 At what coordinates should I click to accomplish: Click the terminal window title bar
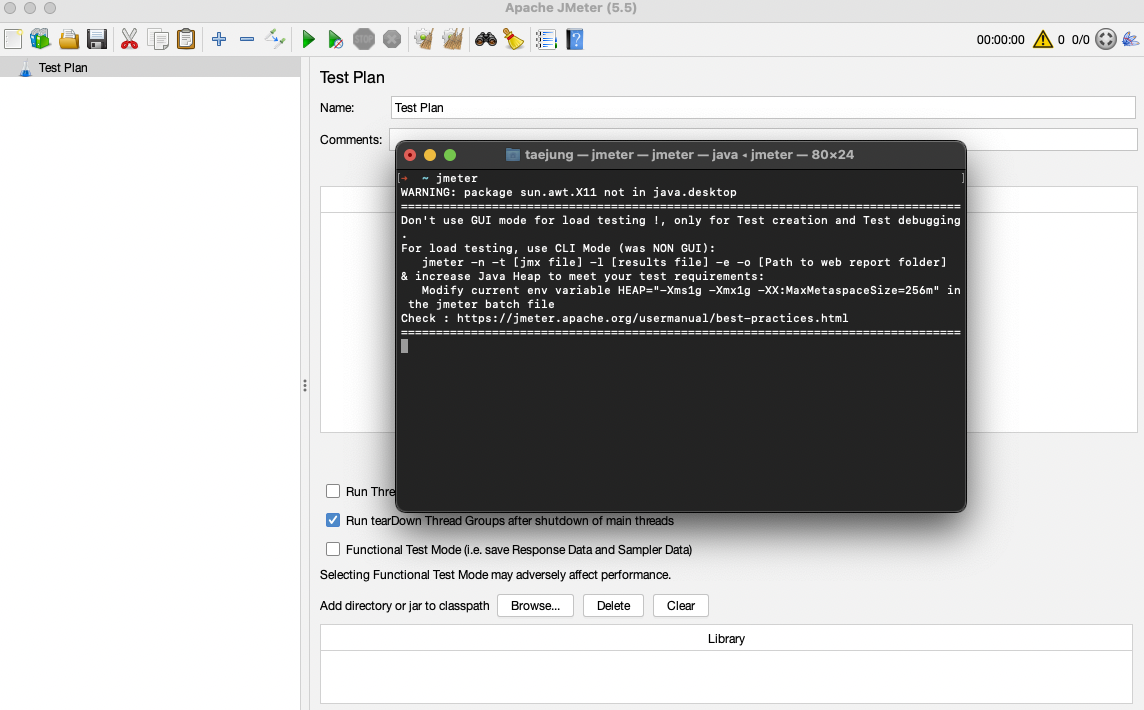click(x=681, y=155)
